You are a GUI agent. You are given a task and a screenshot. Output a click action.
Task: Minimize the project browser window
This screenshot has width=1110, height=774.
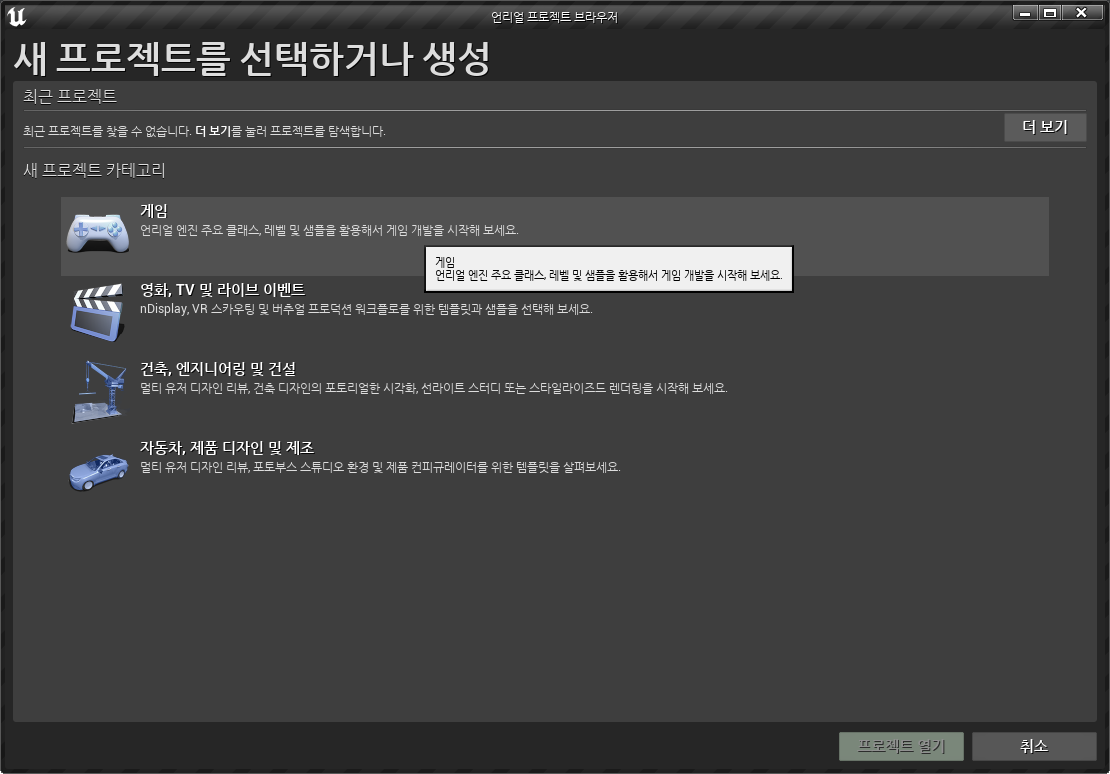coord(1024,13)
